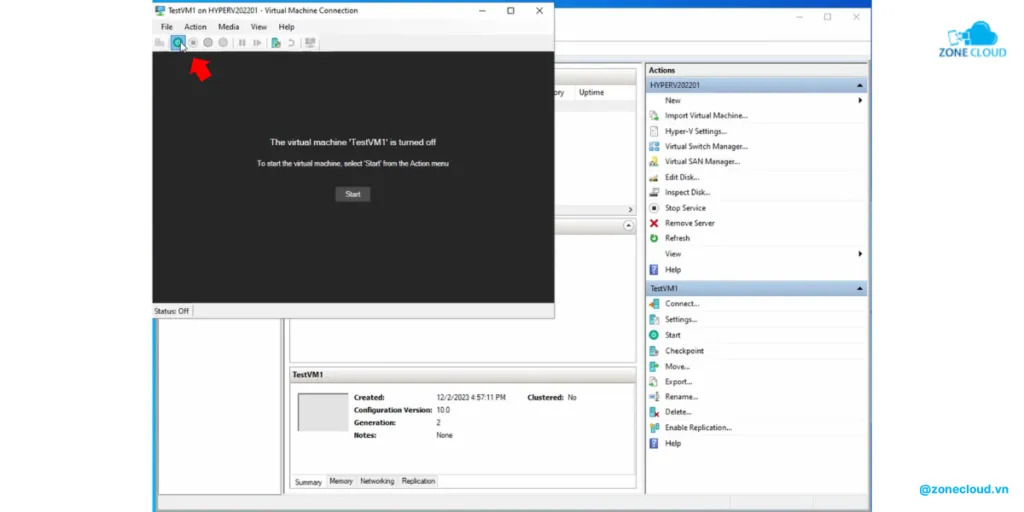Click the Reset toolbar icon
The image size is (1024, 512).
(x=257, y=42)
